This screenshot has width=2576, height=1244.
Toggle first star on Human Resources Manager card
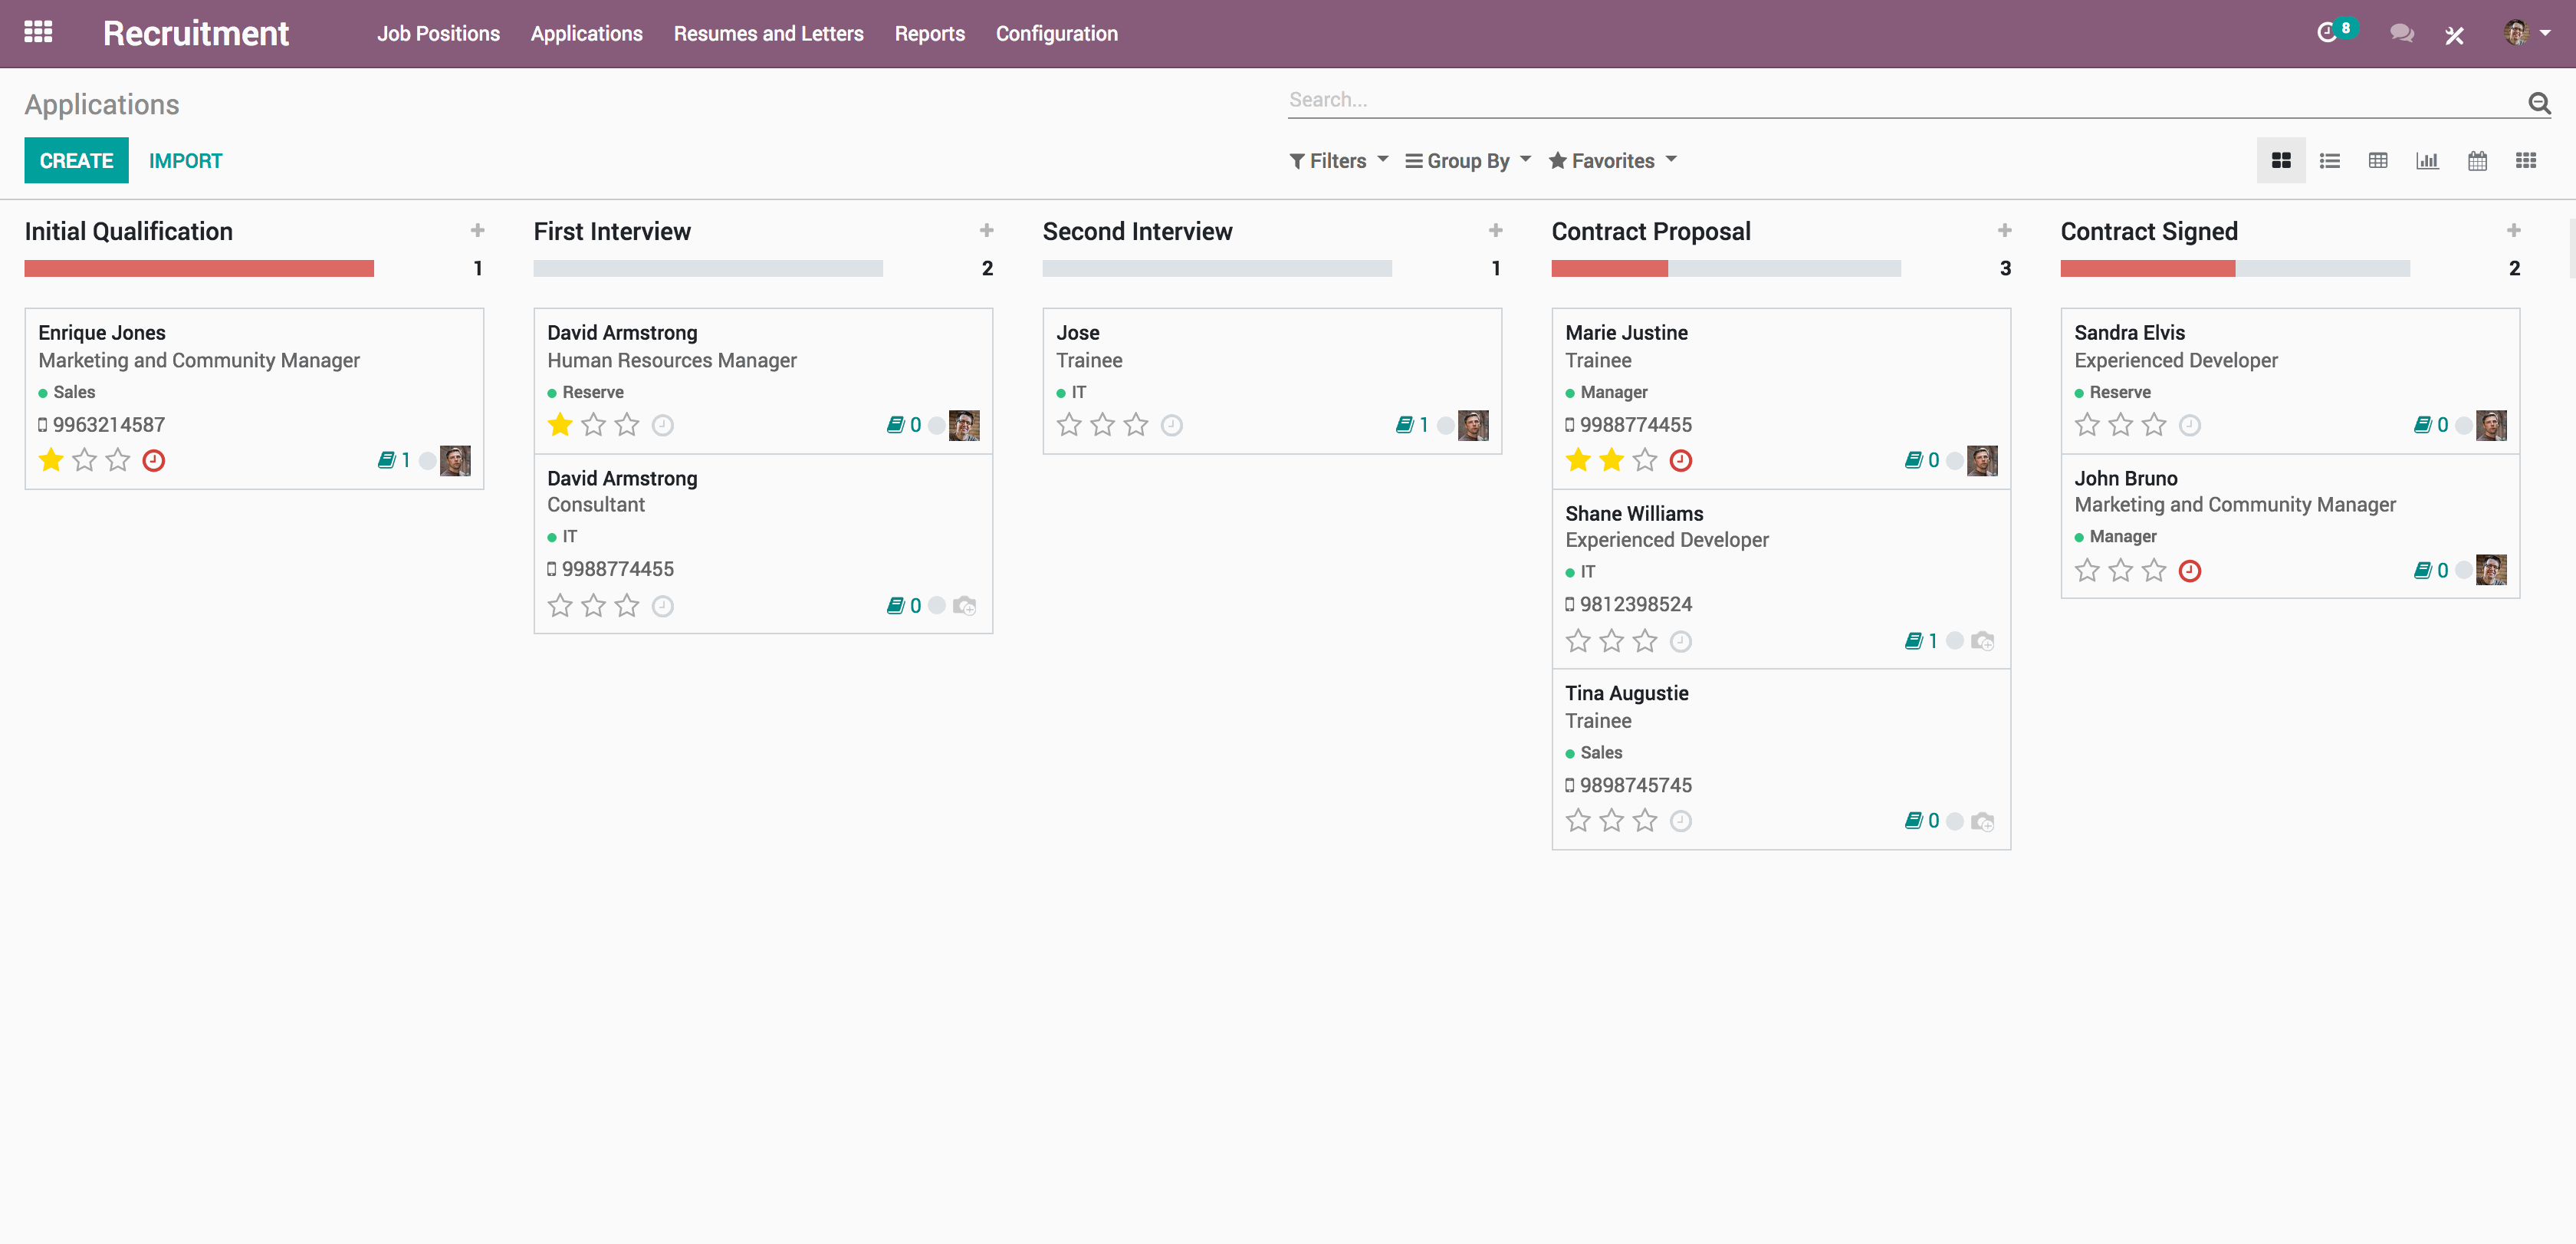pos(560,426)
